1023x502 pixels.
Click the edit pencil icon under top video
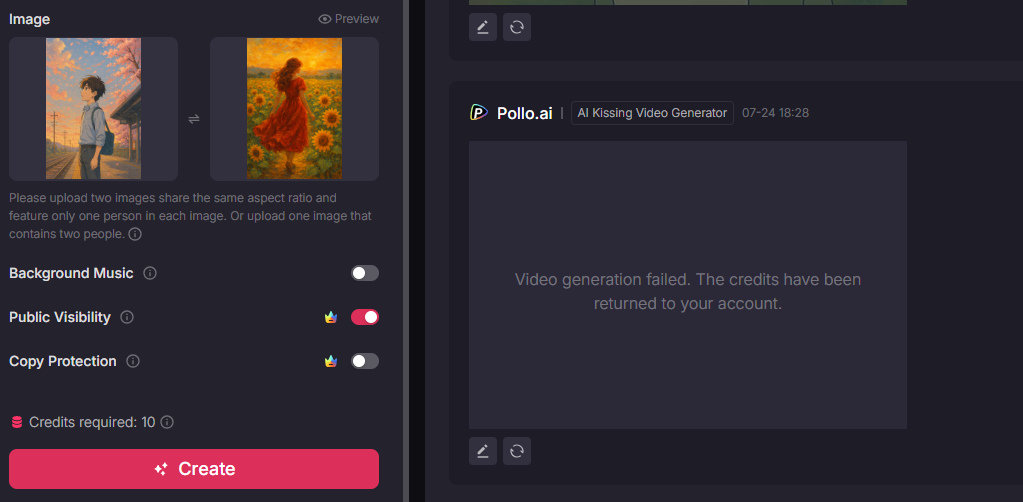point(483,27)
